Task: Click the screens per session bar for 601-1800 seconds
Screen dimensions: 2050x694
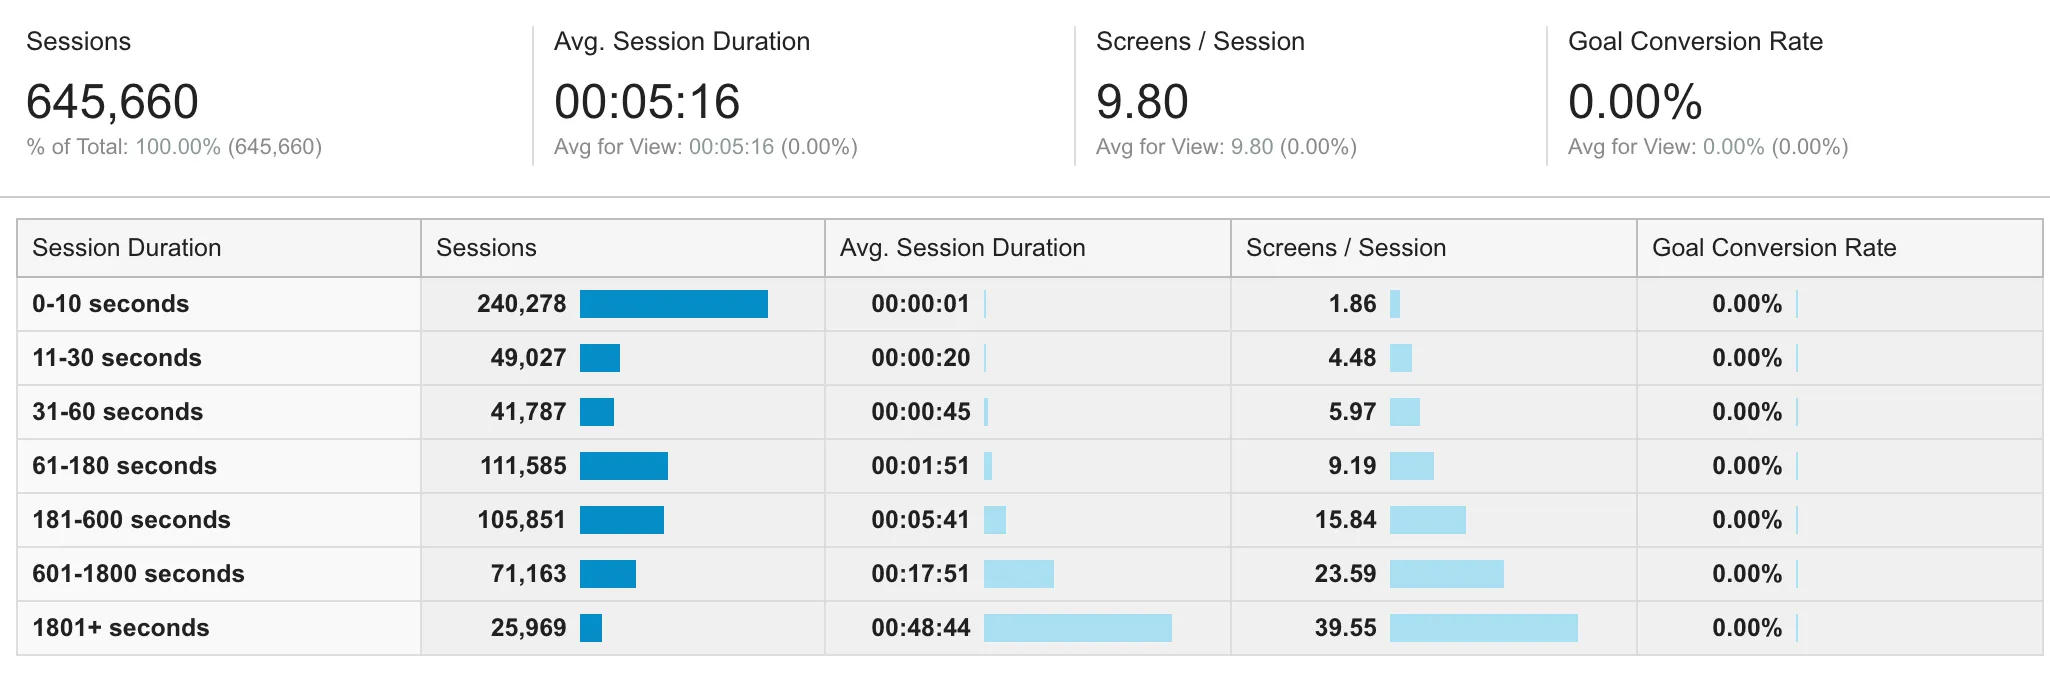Action: 1446,574
